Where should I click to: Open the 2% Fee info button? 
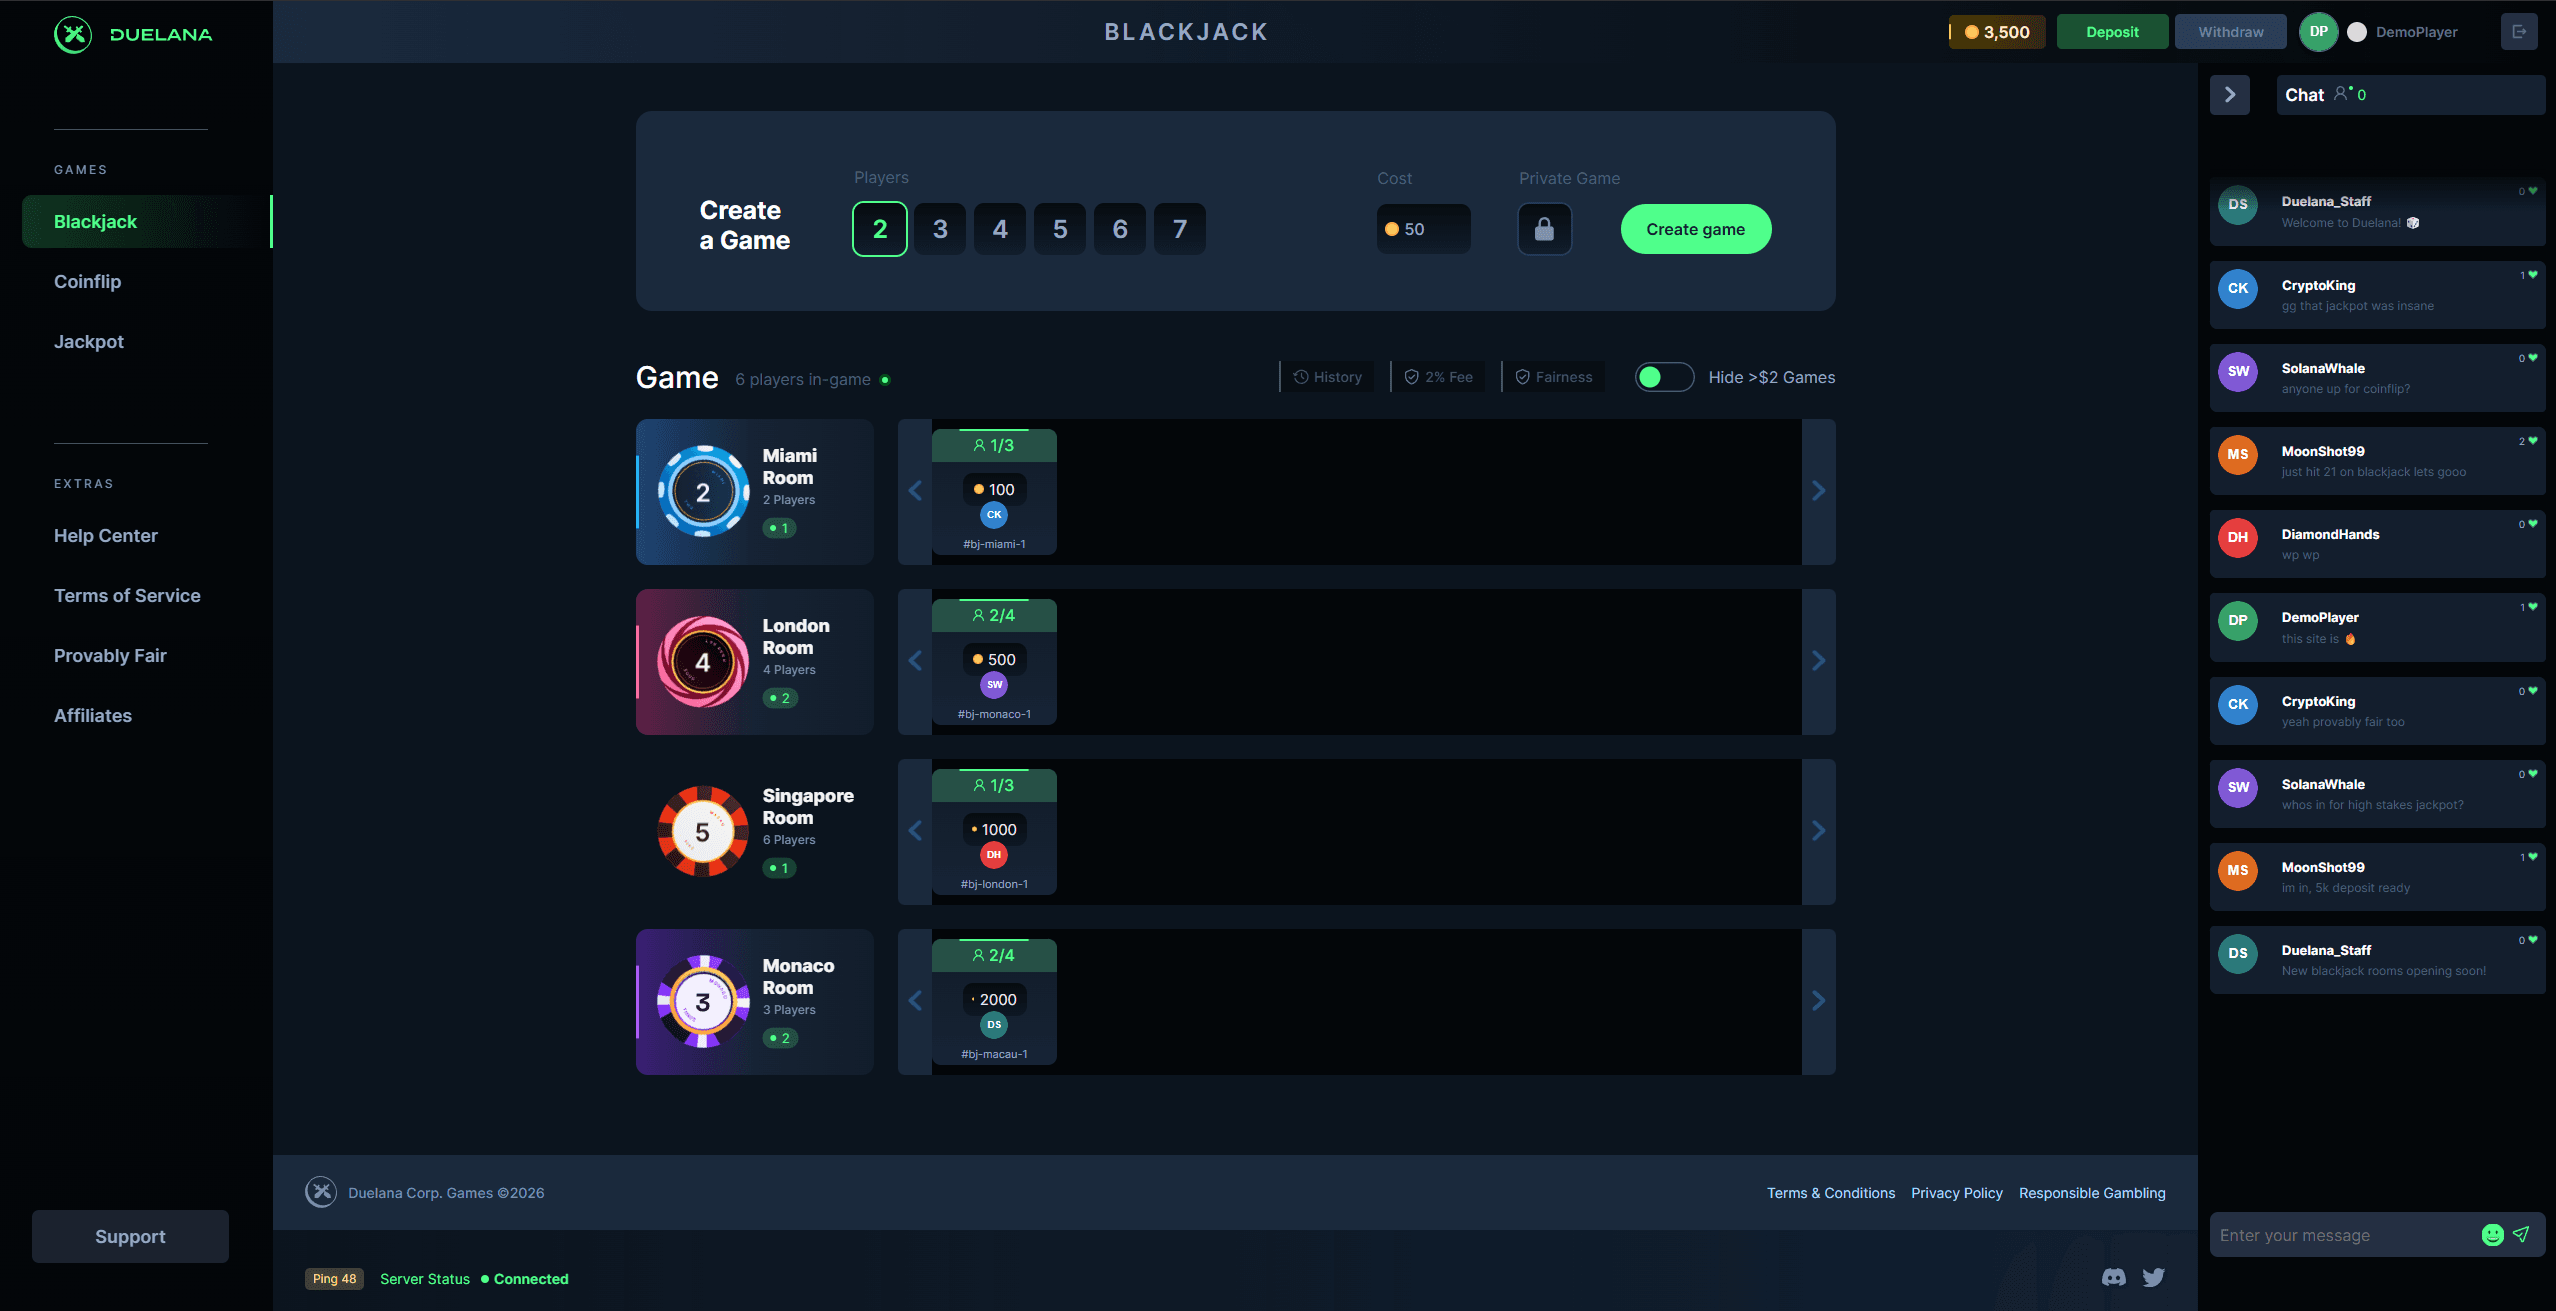tap(1439, 377)
